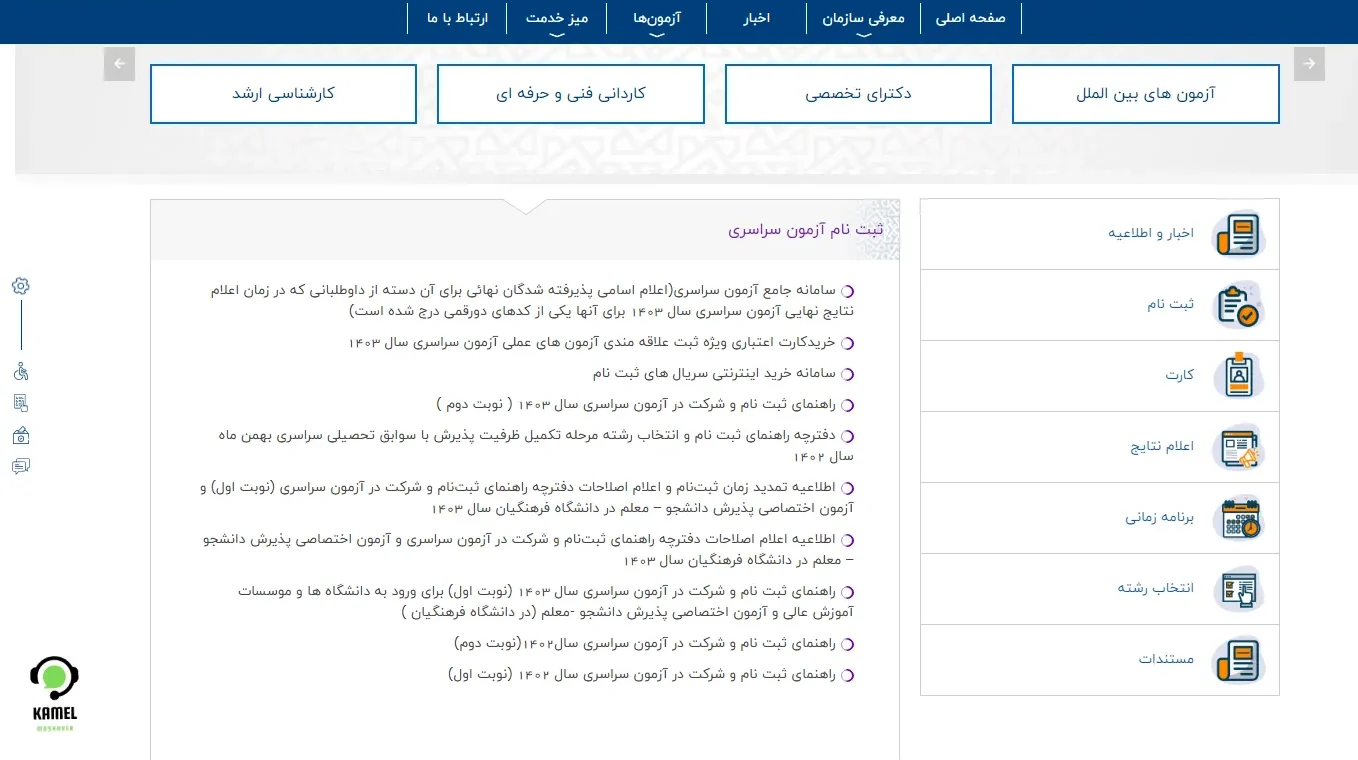Open راهنمای آزمون سراسری ۱۴۰۲ (نوبت اول) link
The height and width of the screenshot is (760, 1358).
pyautogui.click(x=643, y=674)
